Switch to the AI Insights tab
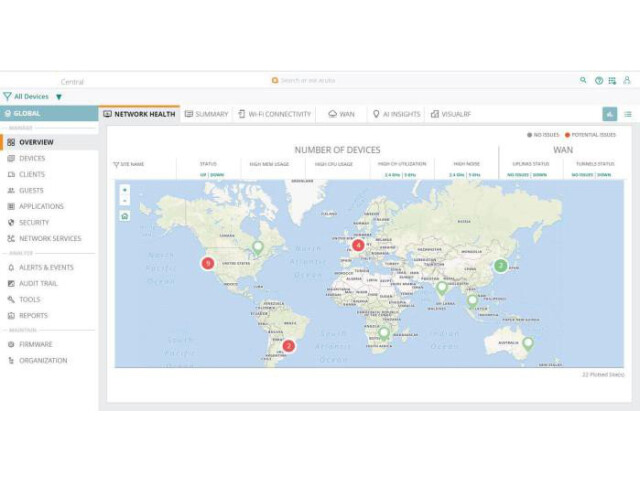 point(396,114)
